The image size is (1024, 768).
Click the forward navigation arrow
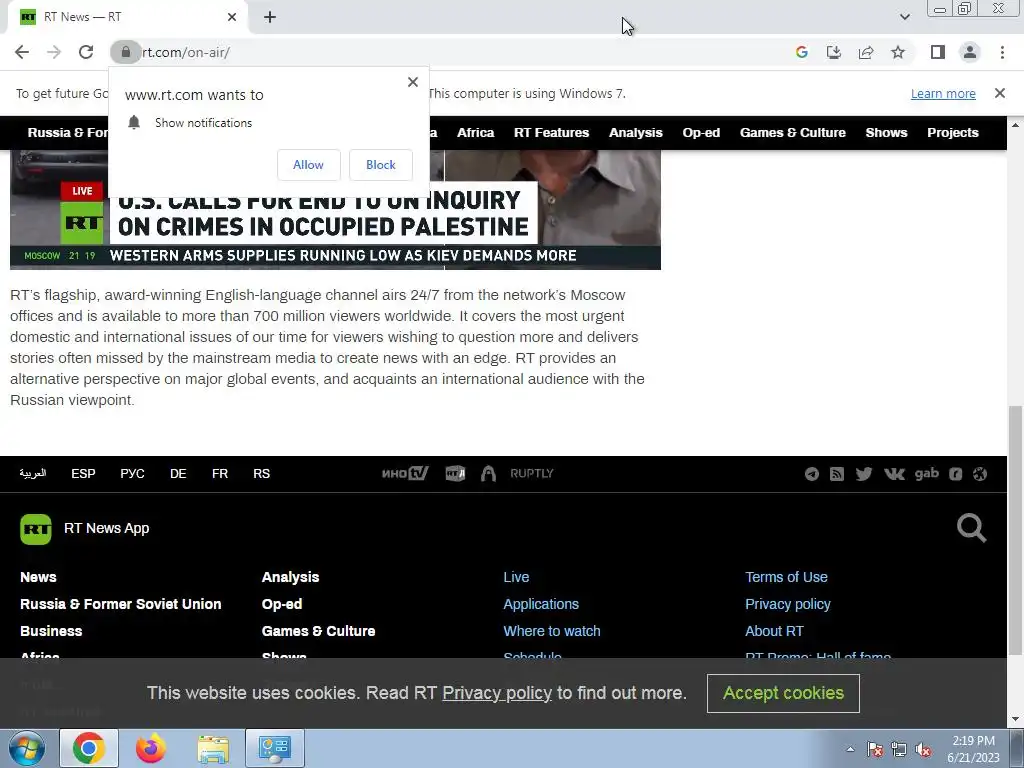tap(54, 52)
